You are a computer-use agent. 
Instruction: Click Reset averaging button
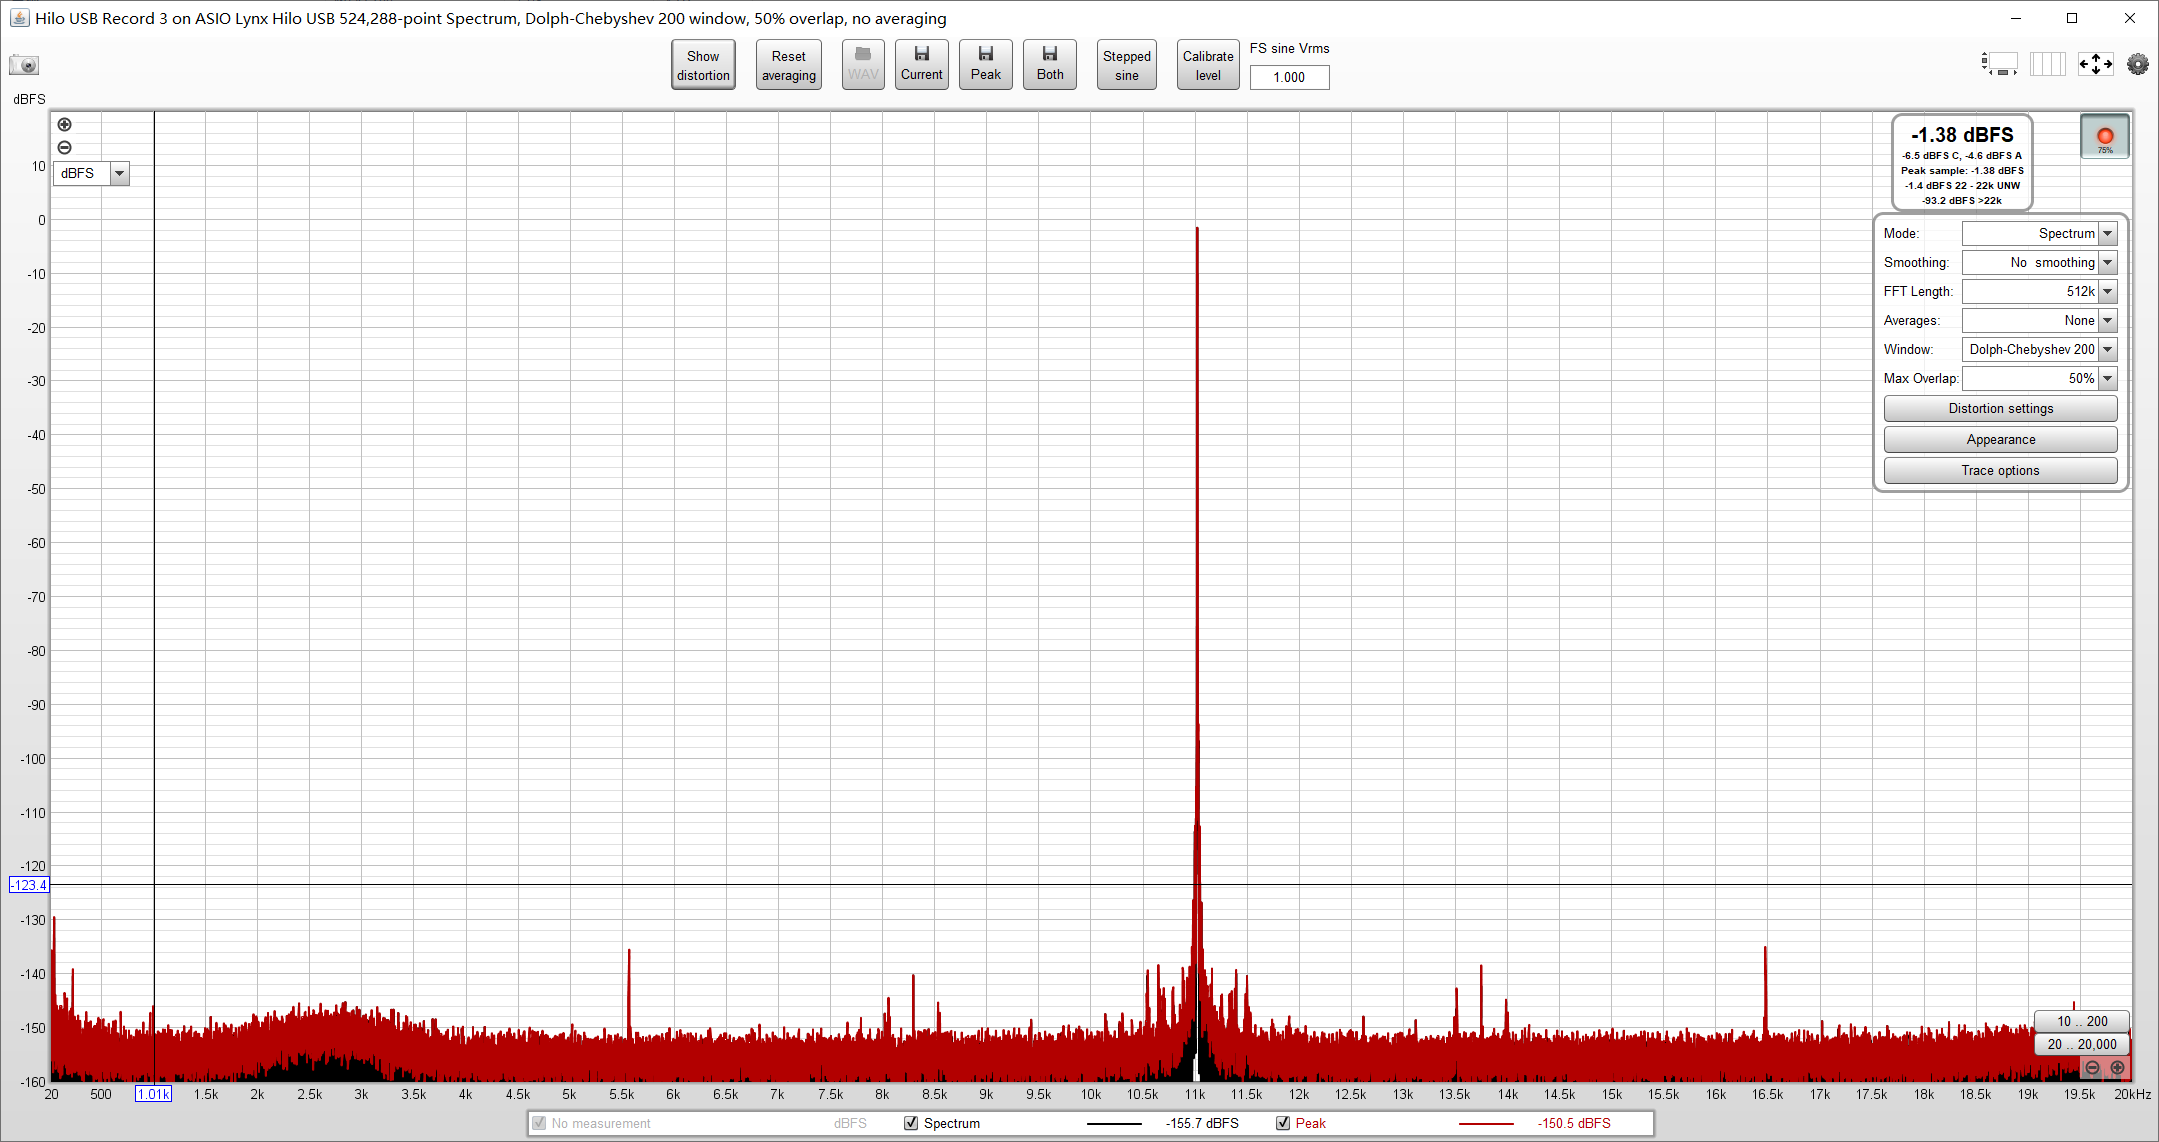(x=788, y=65)
